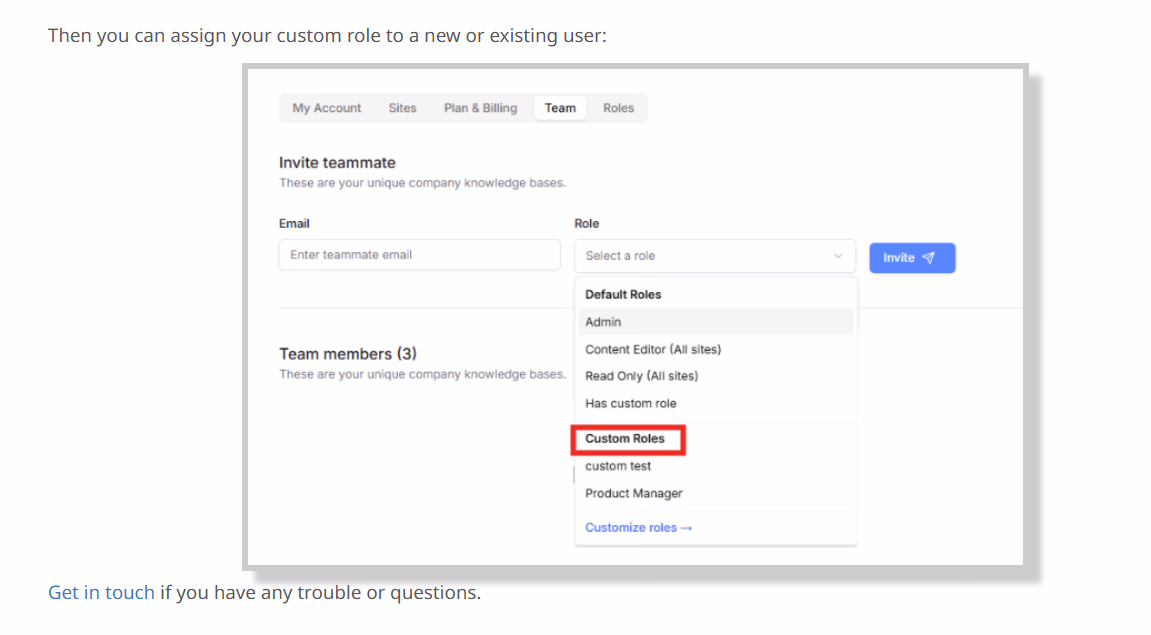Click the Custom Roles section header
1151x635 pixels.
[x=625, y=438]
